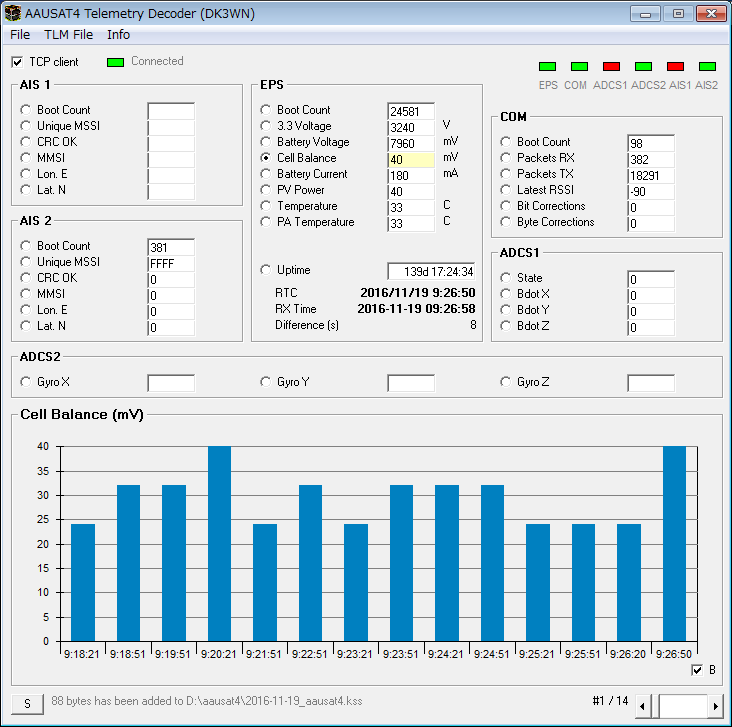Select Gyro X radio button
The width and height of the screenshot is (732, 727).
pos(26,382)
